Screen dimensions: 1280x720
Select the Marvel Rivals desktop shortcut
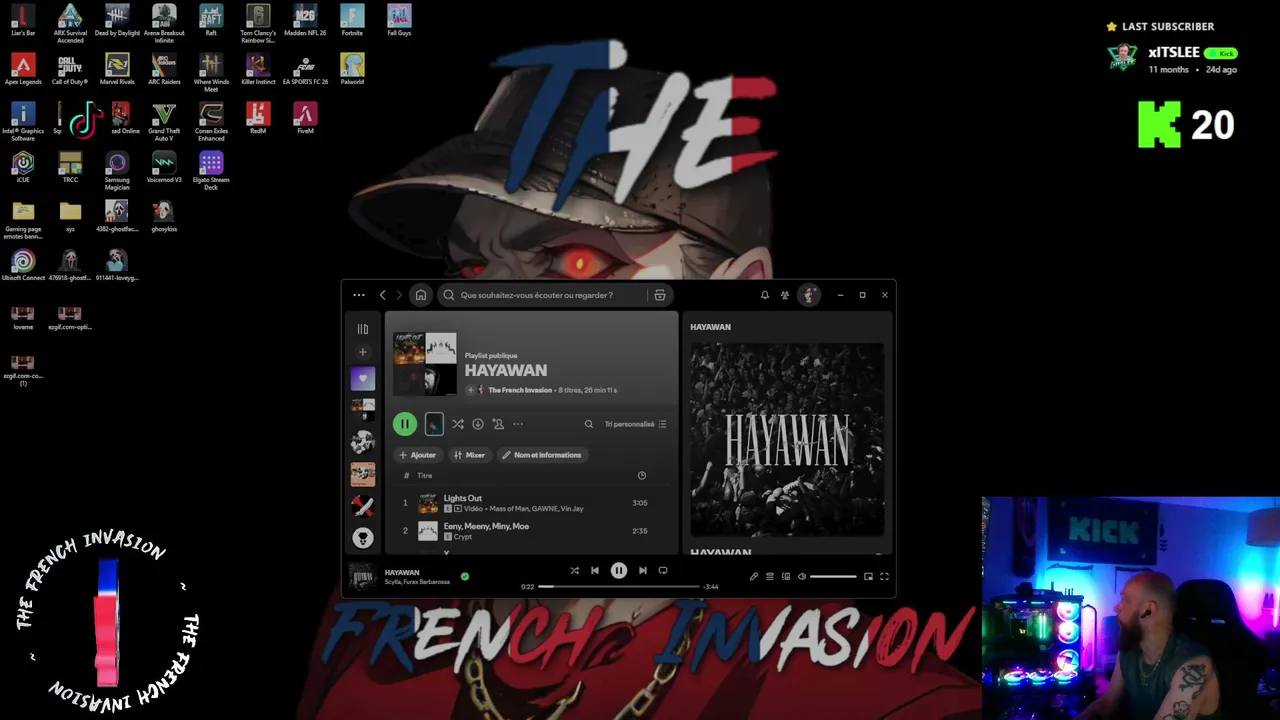(x=117, y=69)
